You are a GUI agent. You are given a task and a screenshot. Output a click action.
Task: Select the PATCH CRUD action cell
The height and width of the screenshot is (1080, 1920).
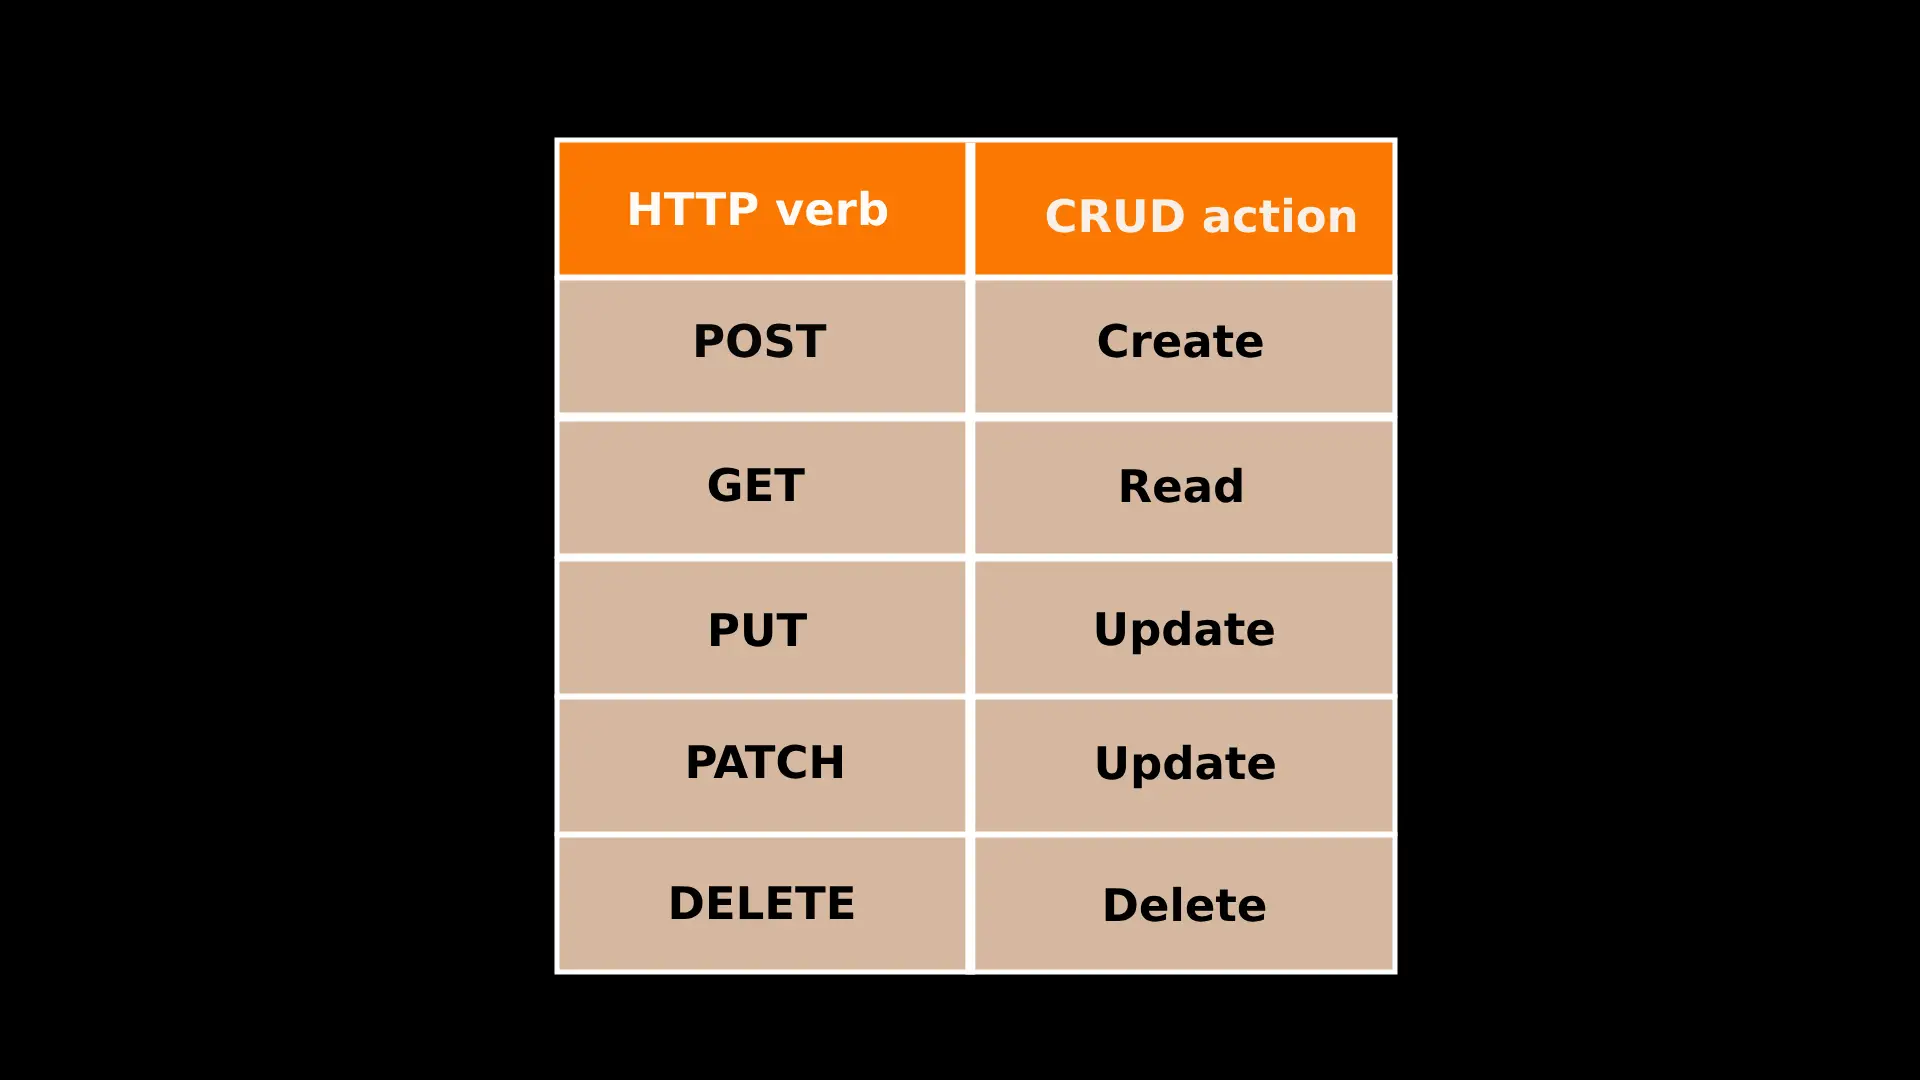(1179, 761)
